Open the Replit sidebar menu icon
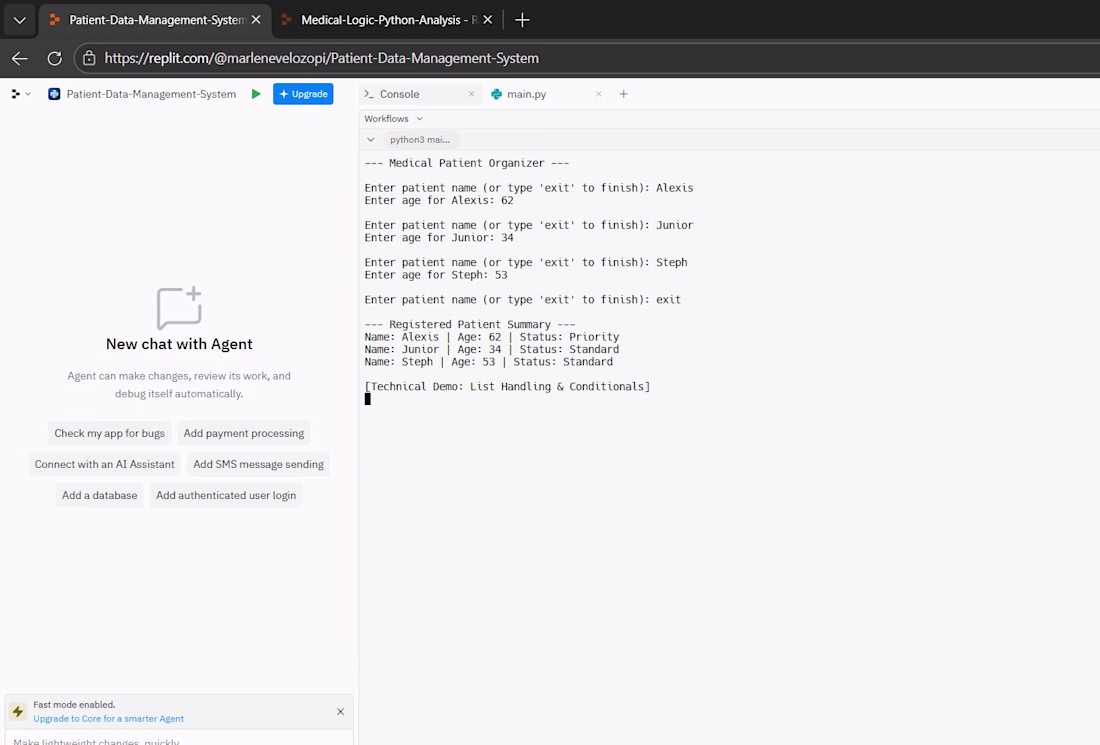 pos(20,94)
